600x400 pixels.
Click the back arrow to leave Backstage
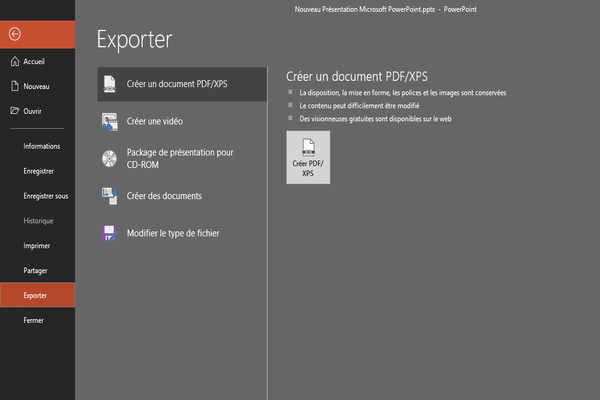pos(15,34)
